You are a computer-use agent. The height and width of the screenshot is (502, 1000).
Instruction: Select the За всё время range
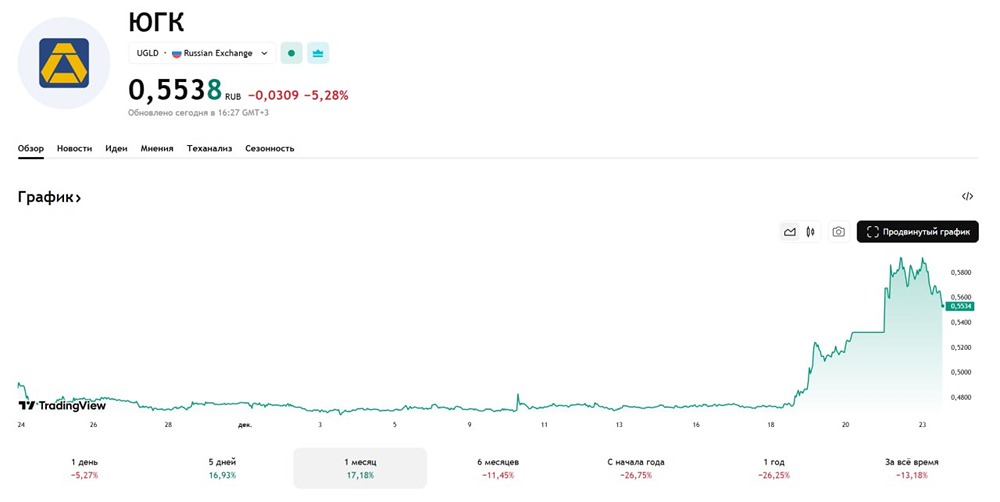click(x=911, y=468)
